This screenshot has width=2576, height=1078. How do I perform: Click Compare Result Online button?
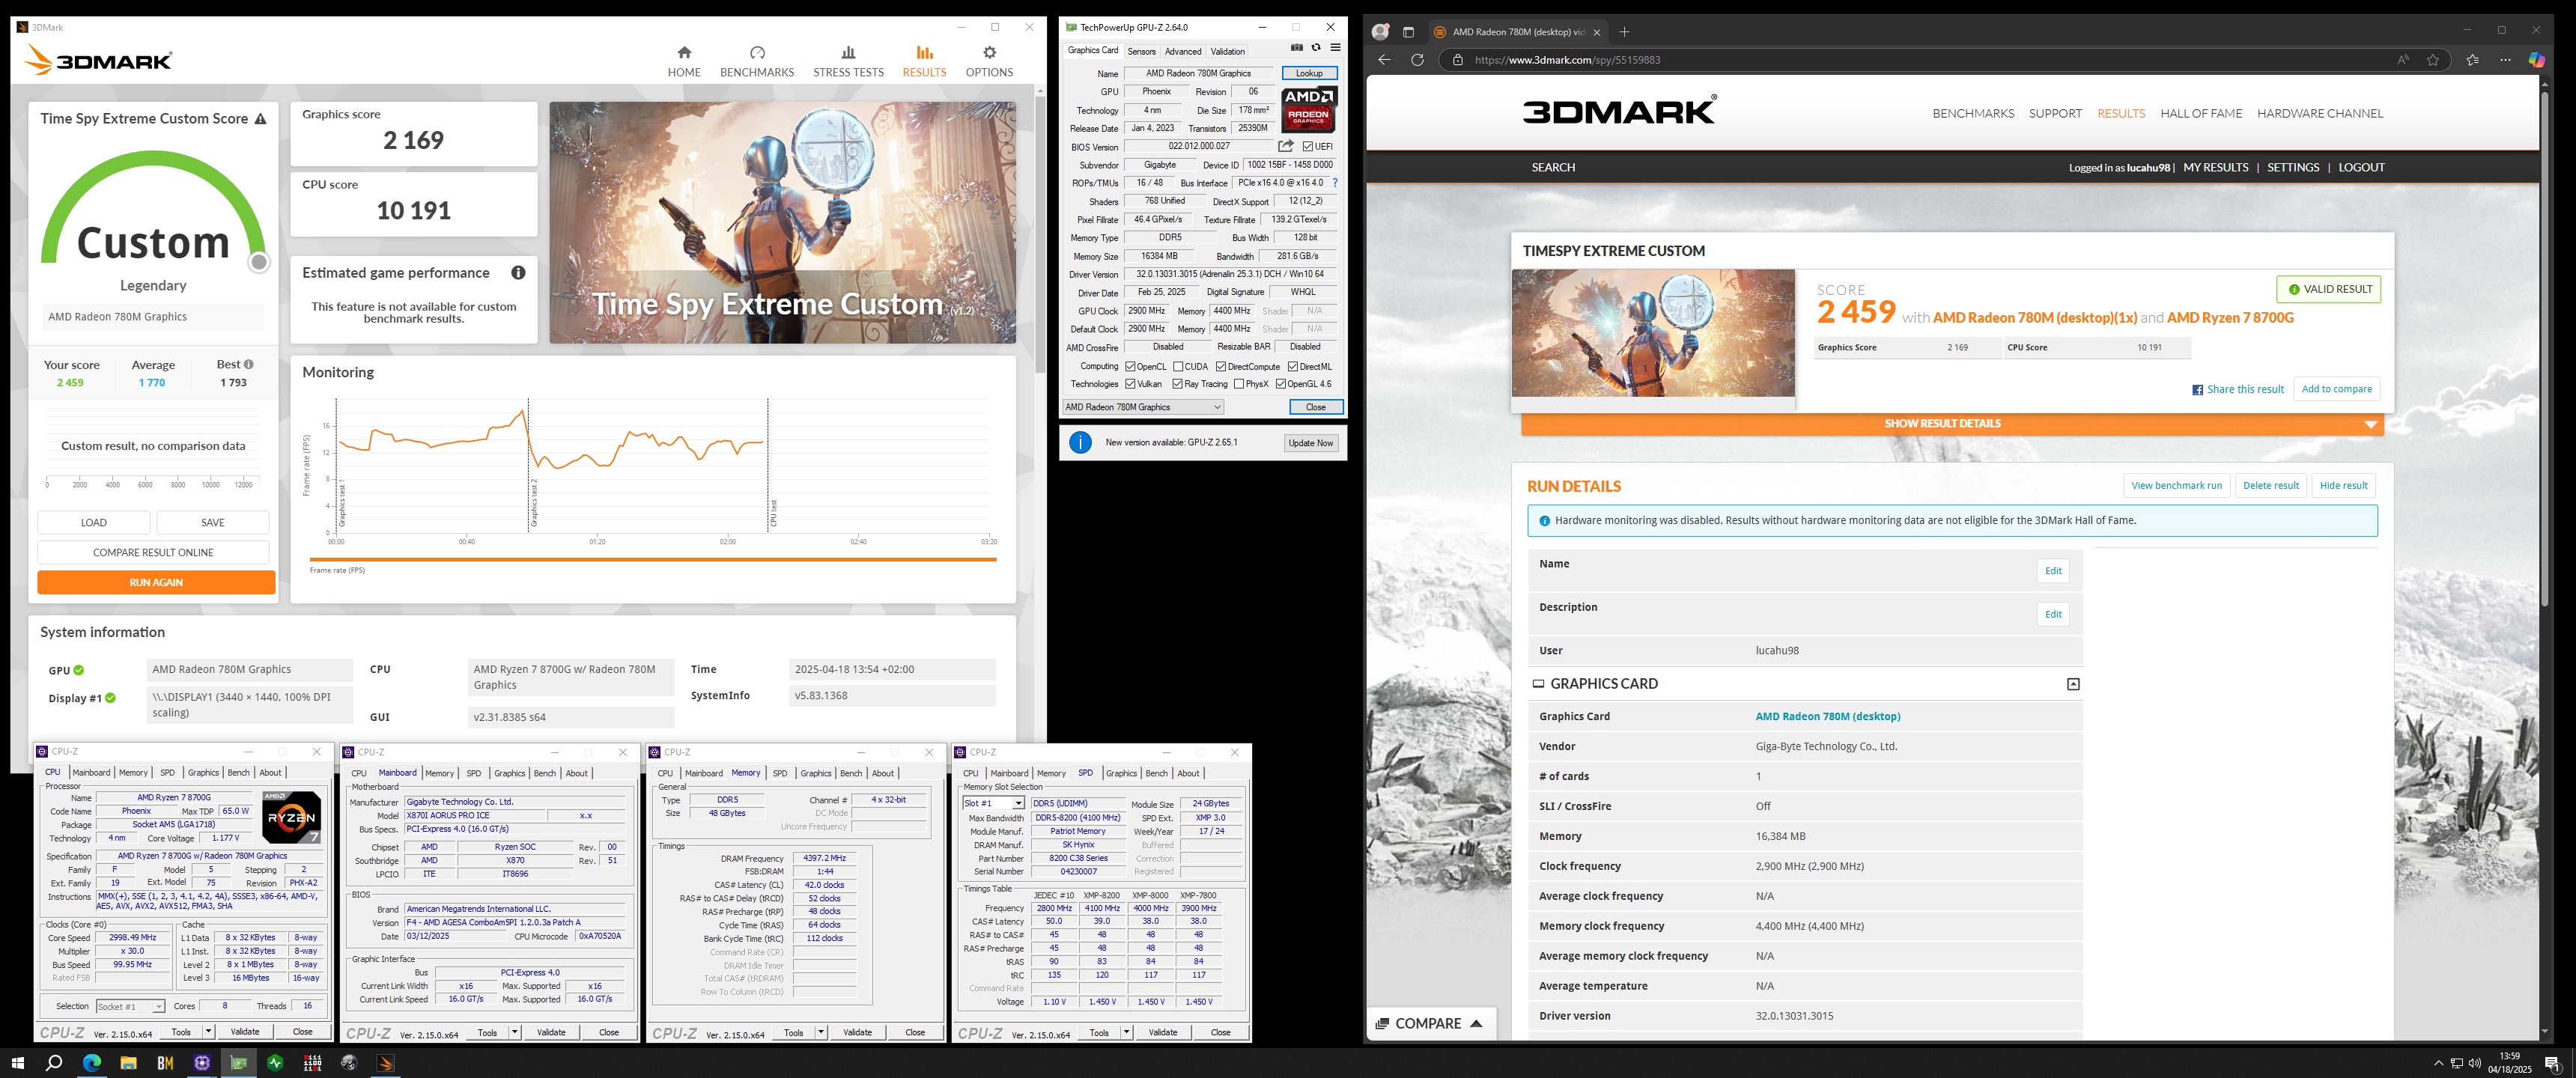pyautogui.click(x=153, y=552)
